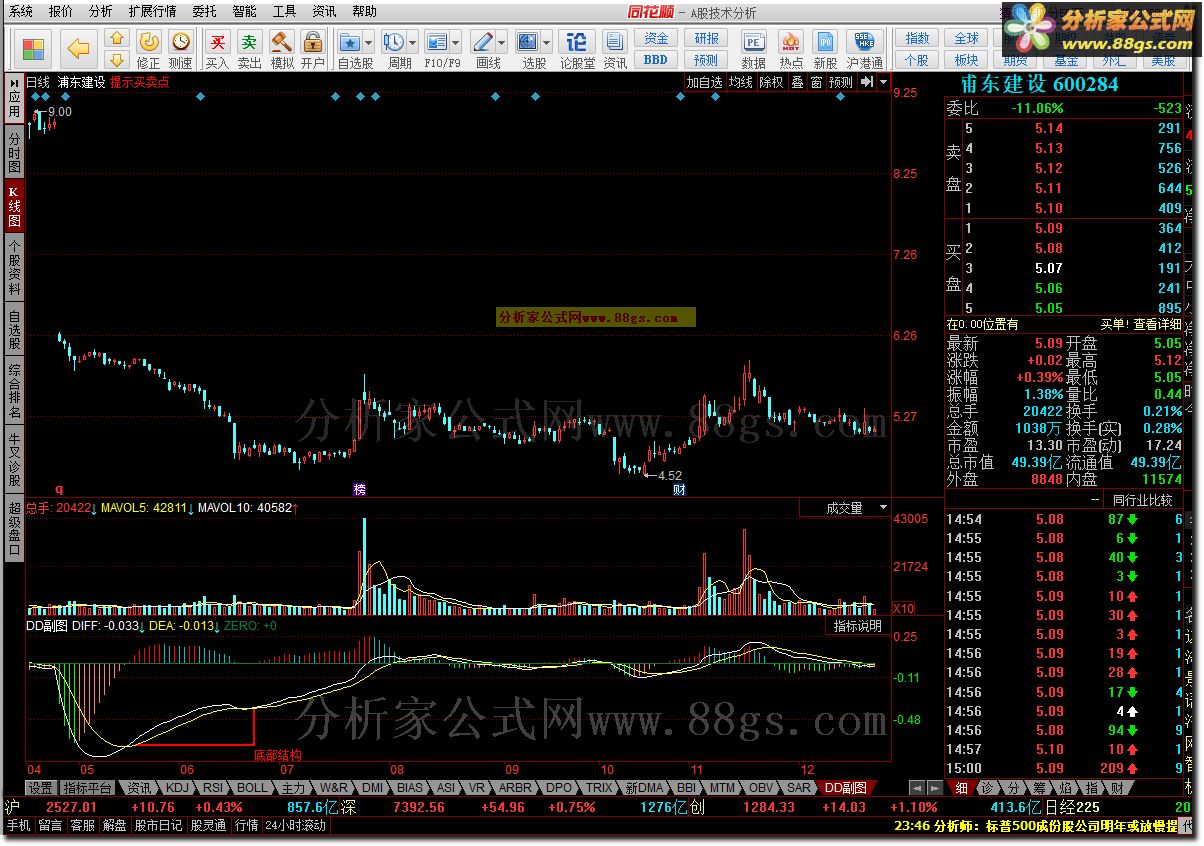Open 同行业比较 comparison
Viewport: 1204px width, 846px height.
click(1141, 500)
